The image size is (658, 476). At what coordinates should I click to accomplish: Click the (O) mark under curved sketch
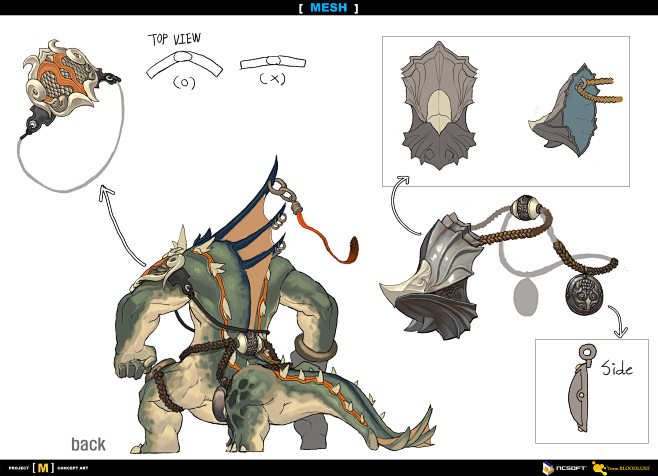(x=184, y=83)
